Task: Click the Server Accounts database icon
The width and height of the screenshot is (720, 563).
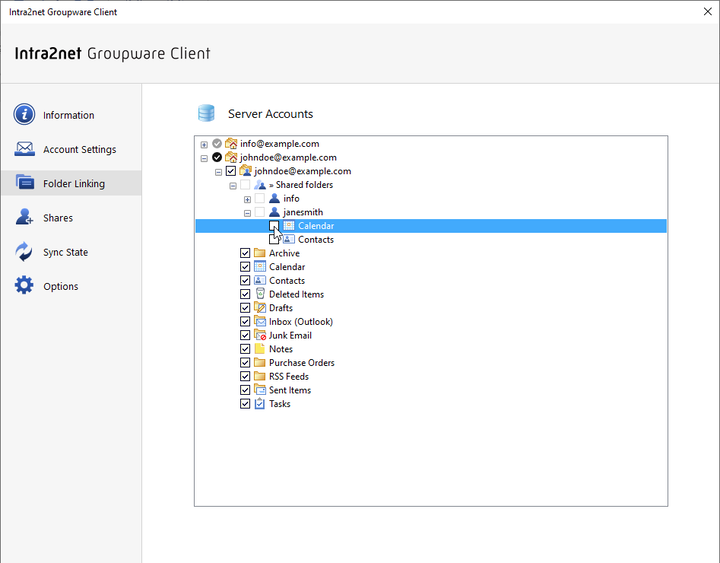Action: pos(206,113)
